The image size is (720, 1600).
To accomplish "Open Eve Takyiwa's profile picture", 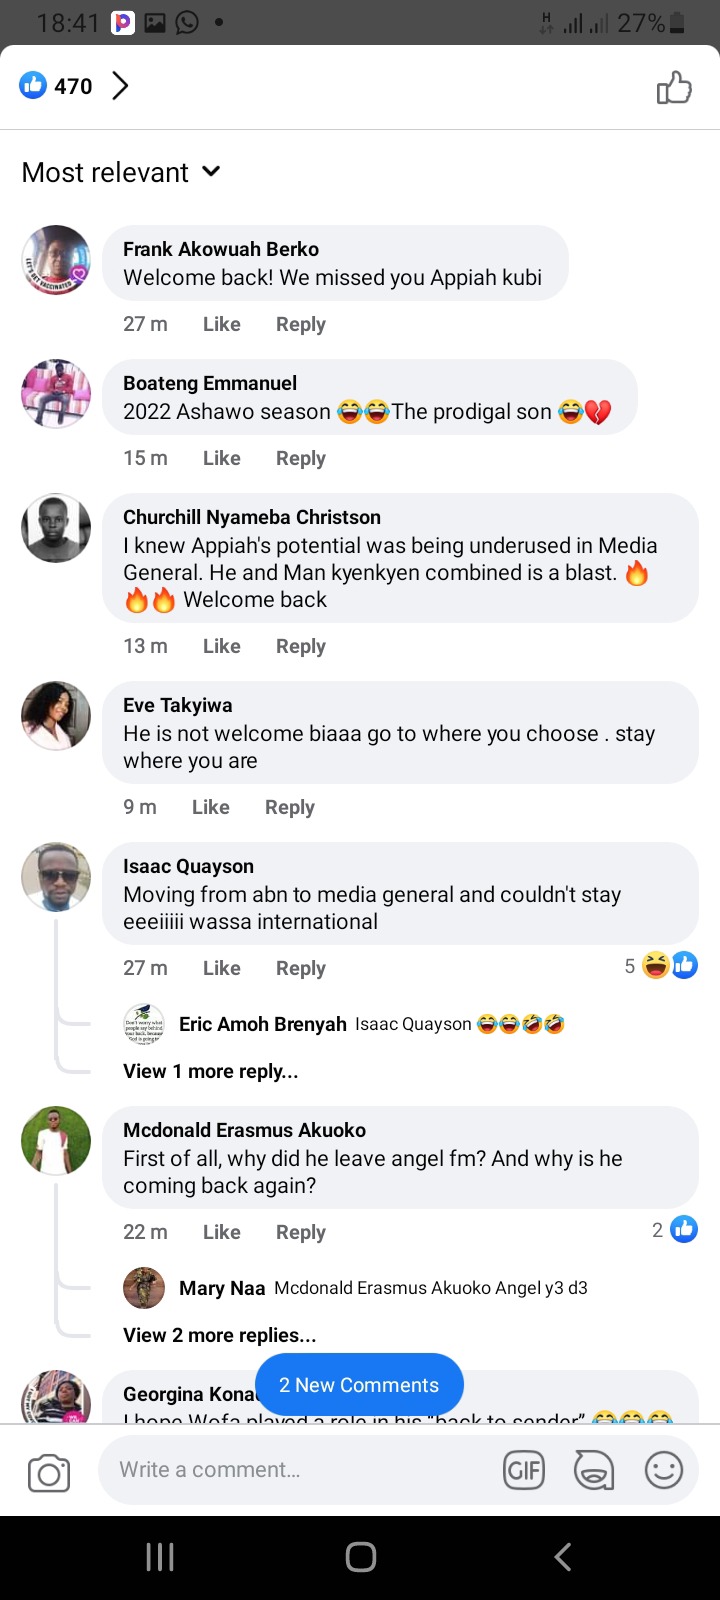I will coord(56,716).
